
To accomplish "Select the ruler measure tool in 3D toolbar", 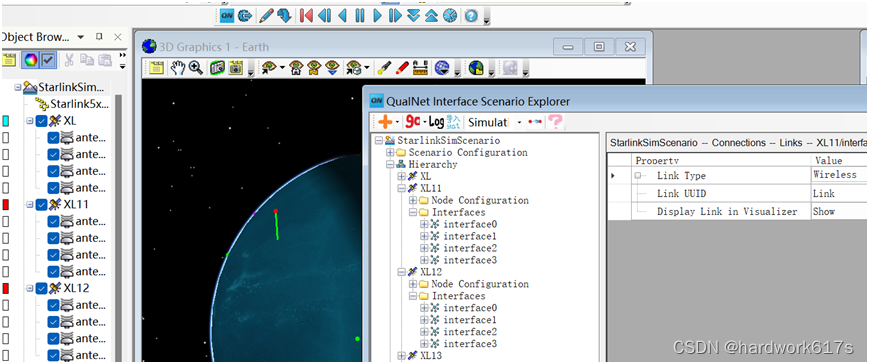I will [421, 68].
